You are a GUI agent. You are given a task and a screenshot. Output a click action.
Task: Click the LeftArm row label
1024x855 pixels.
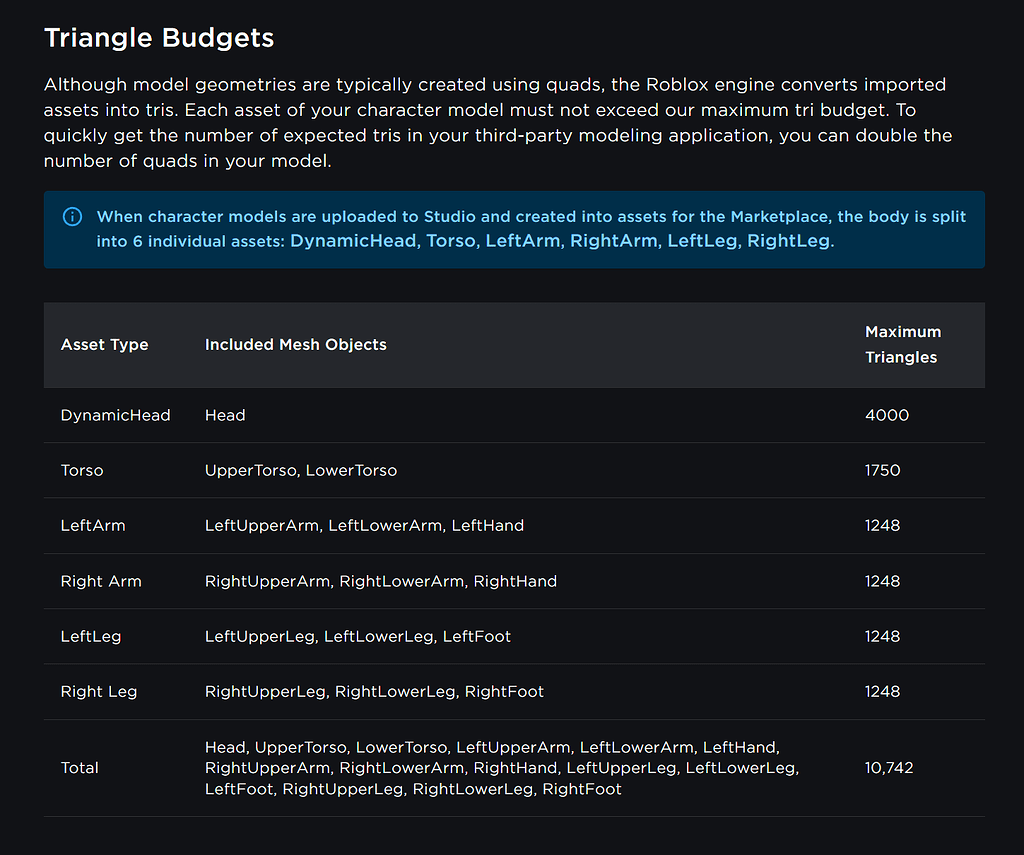tap(92, 525)
